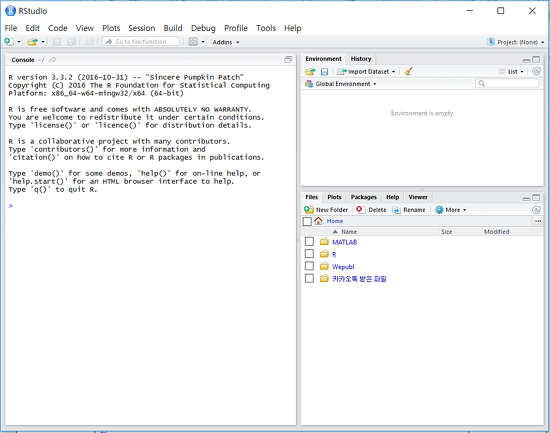Expand the recent files dropdown arrow
550x433 pixels.
pos(43,42)
